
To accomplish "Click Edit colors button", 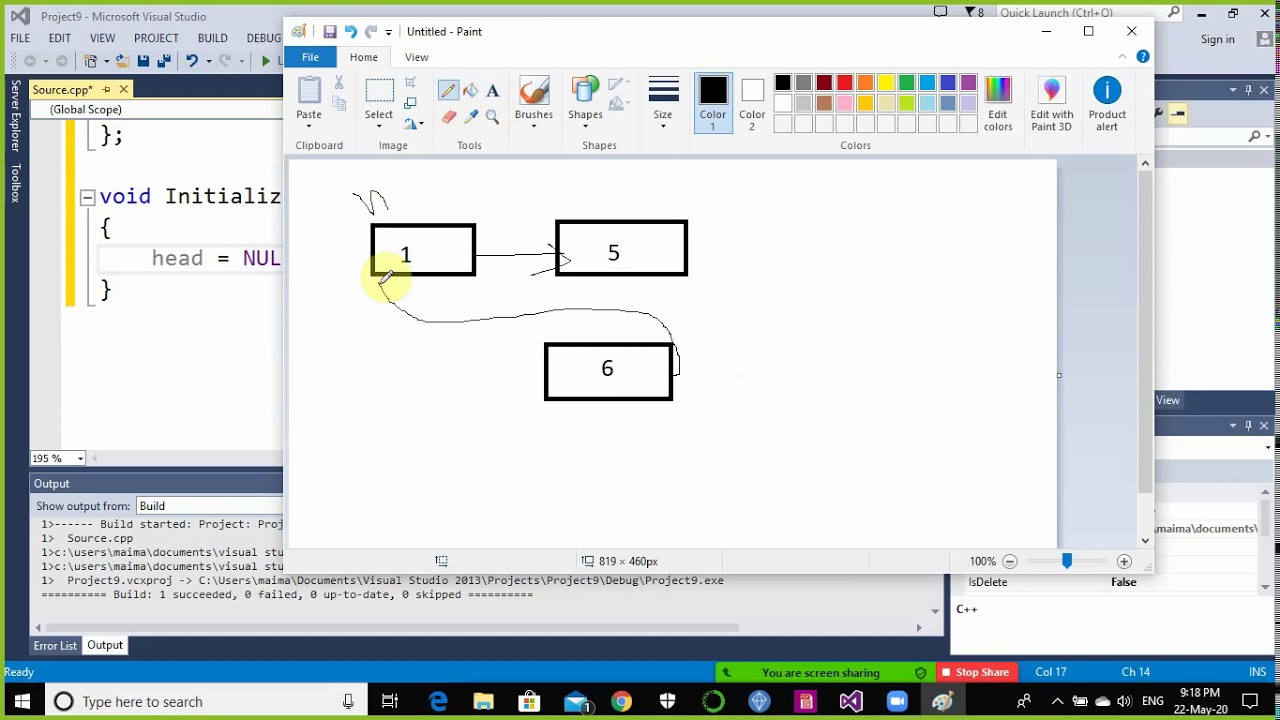I will pyautogui.click(x=998, y=104).
